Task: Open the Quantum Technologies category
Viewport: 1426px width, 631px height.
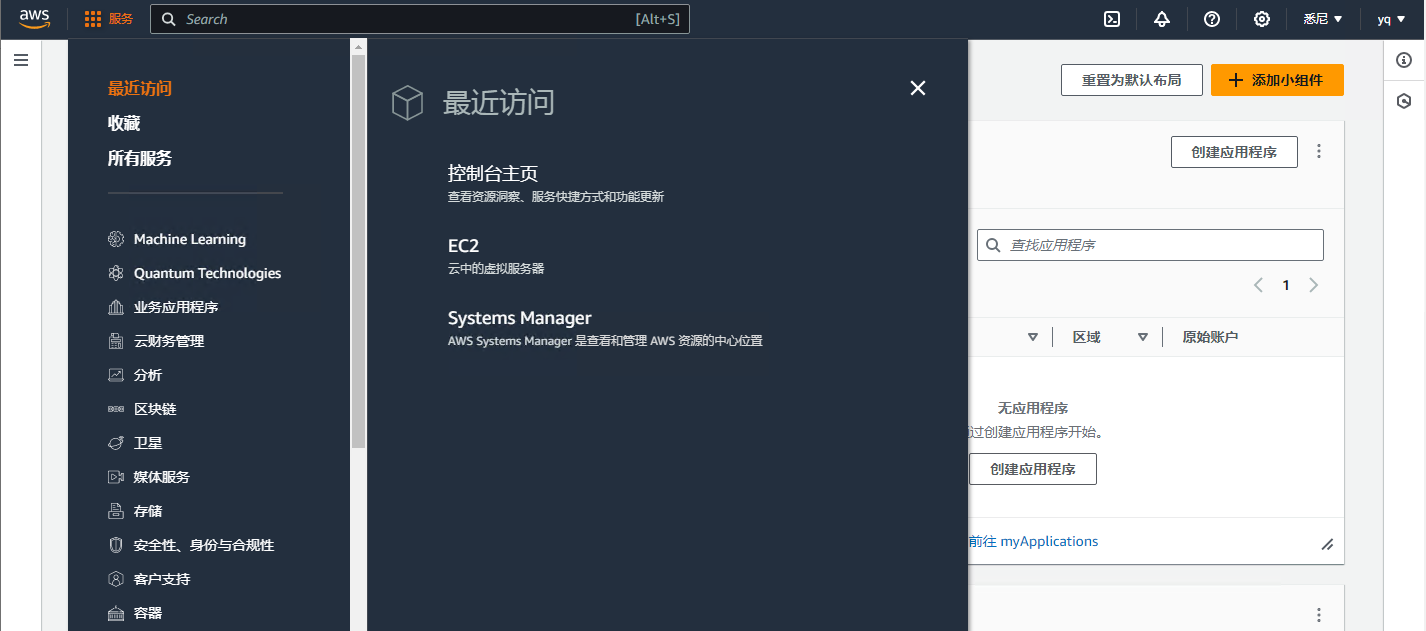Action: pyautogui.click(x=208, y=273)
